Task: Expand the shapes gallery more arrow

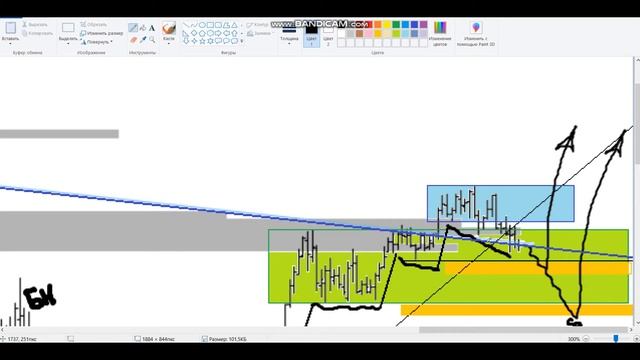Action: pos(242,41)
